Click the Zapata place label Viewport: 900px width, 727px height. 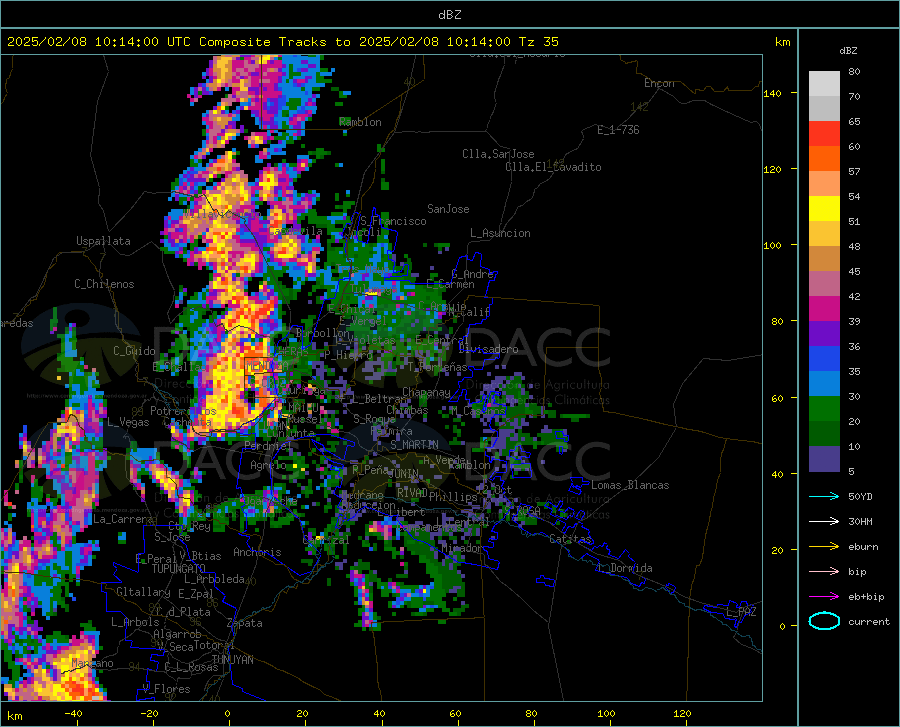click(x=245, y=623)
